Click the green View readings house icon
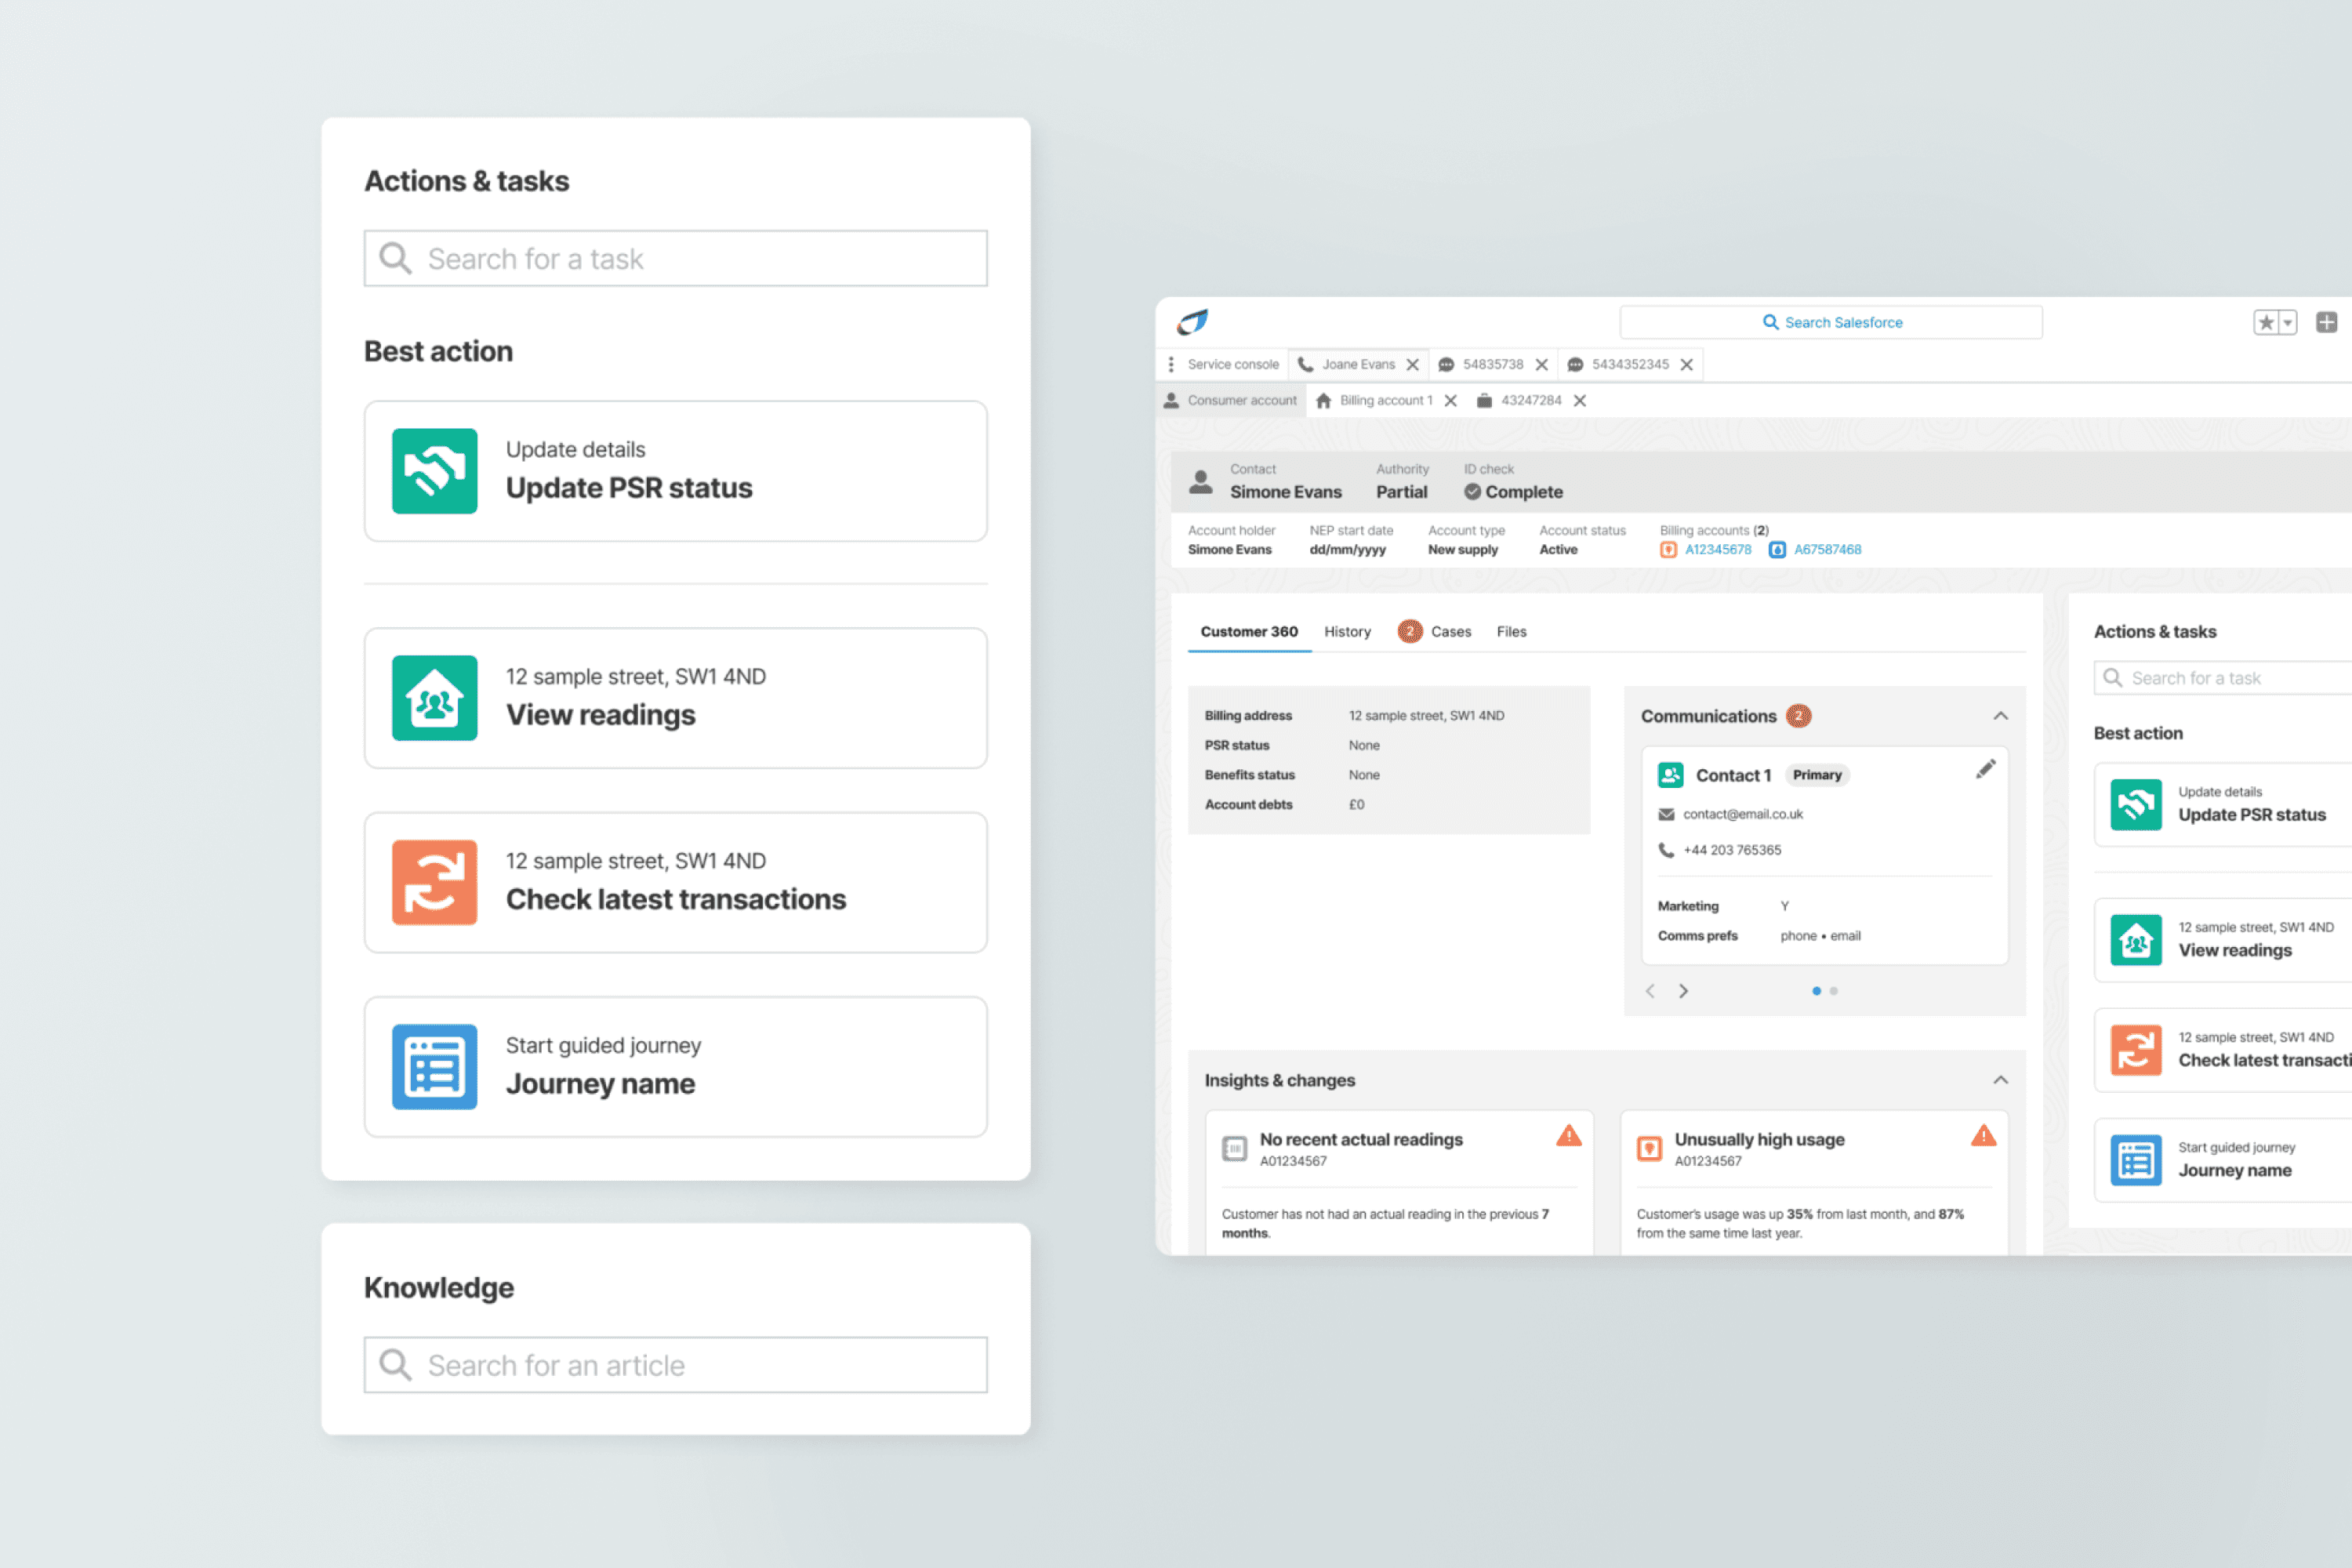The height and width of the screenshot is (1568, 2352). [434, 698]
